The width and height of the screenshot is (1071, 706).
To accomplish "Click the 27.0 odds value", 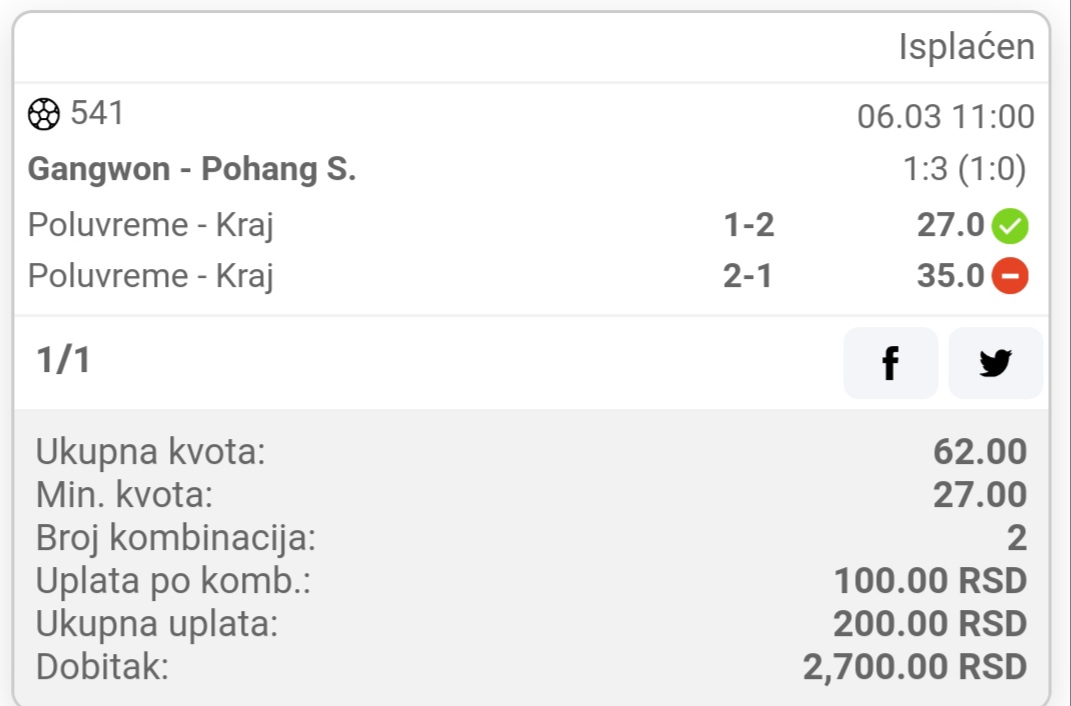I will click(x=950, y=225).
